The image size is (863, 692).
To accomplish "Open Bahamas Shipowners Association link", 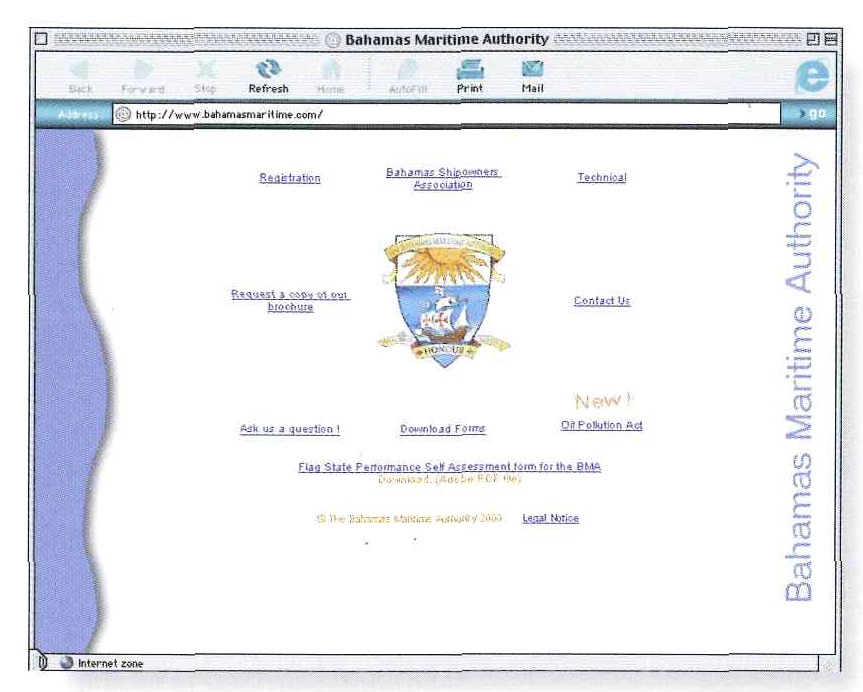I will pos(443,178).
